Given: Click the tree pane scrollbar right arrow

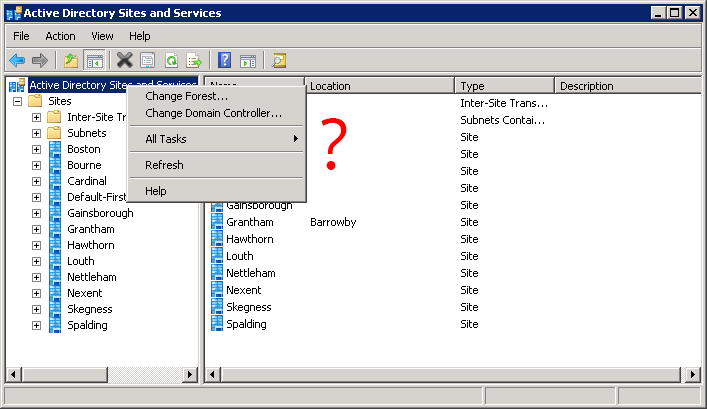Looking at the screenshot, I should click(190, 374).
